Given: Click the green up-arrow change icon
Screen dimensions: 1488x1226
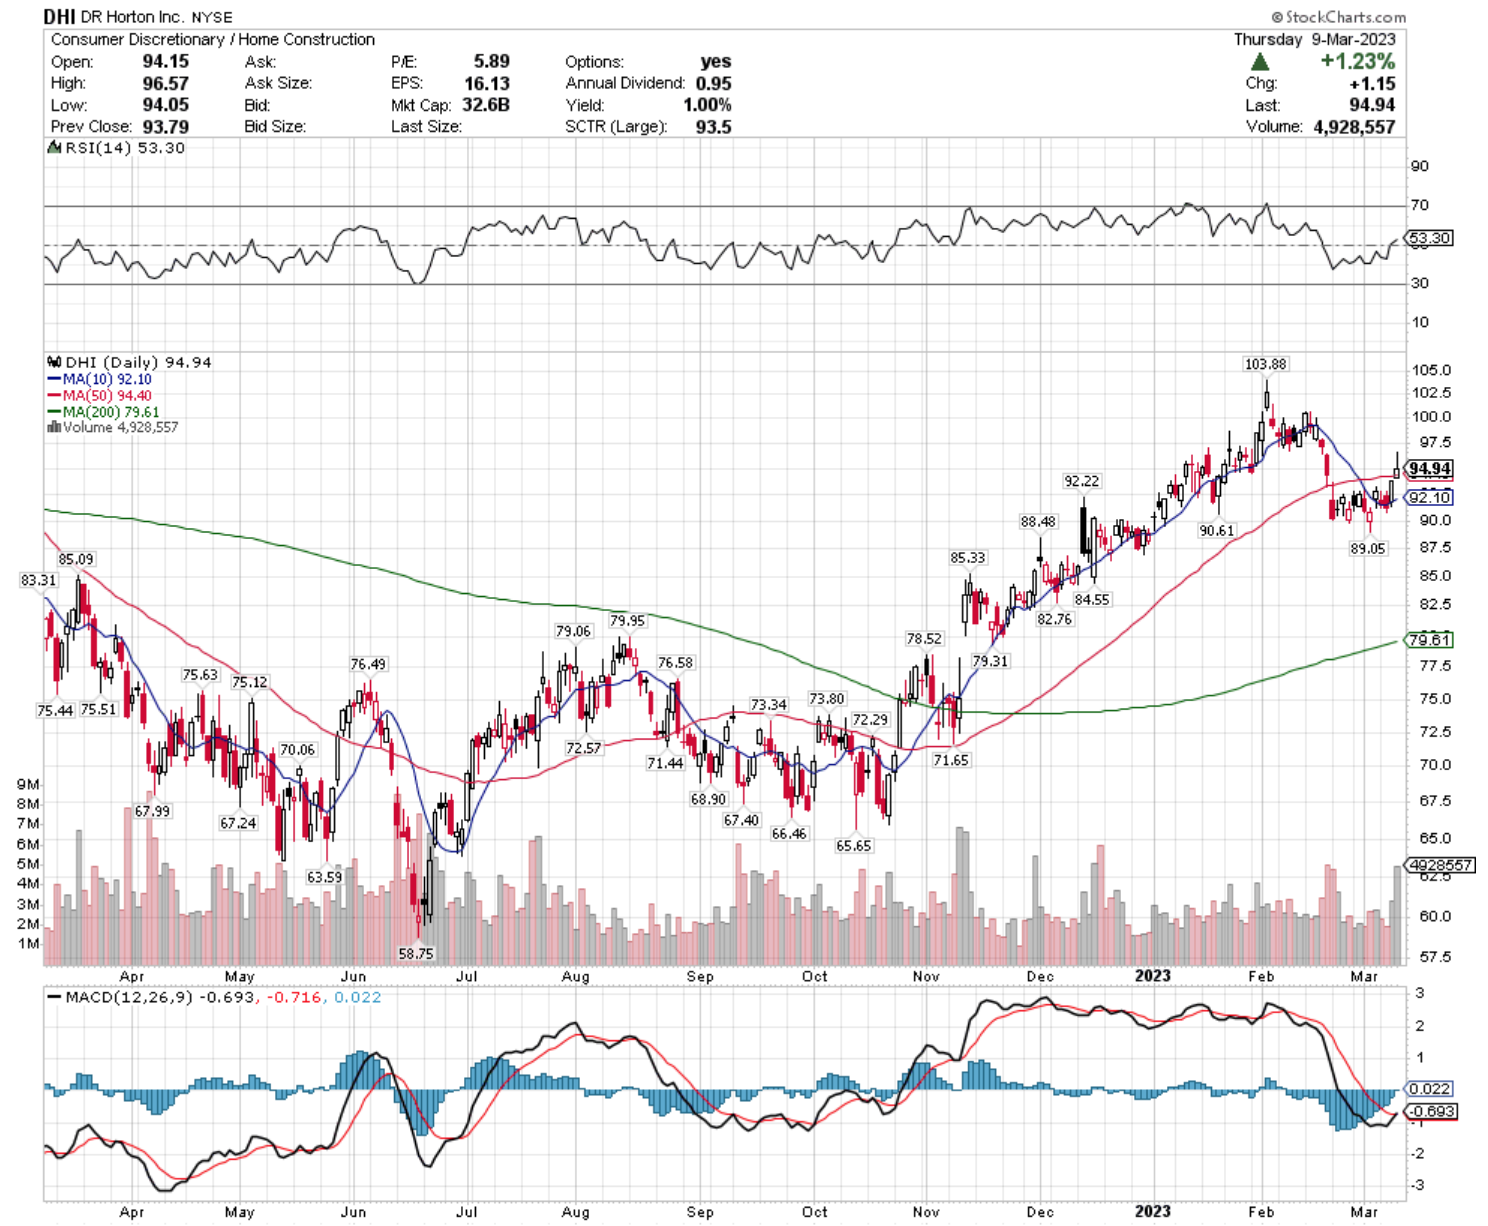Looking at the screenshot, I should (x=1261, y=62).
